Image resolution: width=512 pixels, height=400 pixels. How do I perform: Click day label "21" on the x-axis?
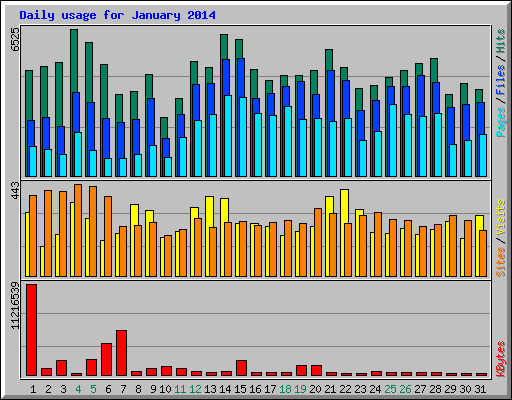click(330, 389)
